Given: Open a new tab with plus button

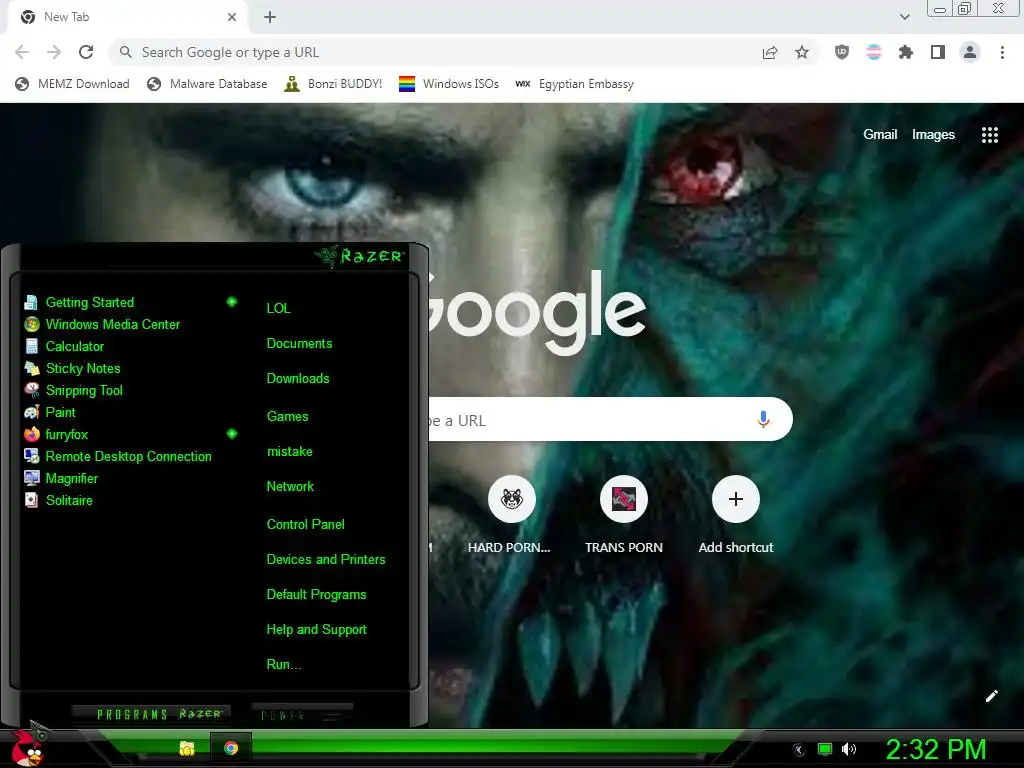Looking at the screenshot, I should pyautogui.click(x=270, y=17).
